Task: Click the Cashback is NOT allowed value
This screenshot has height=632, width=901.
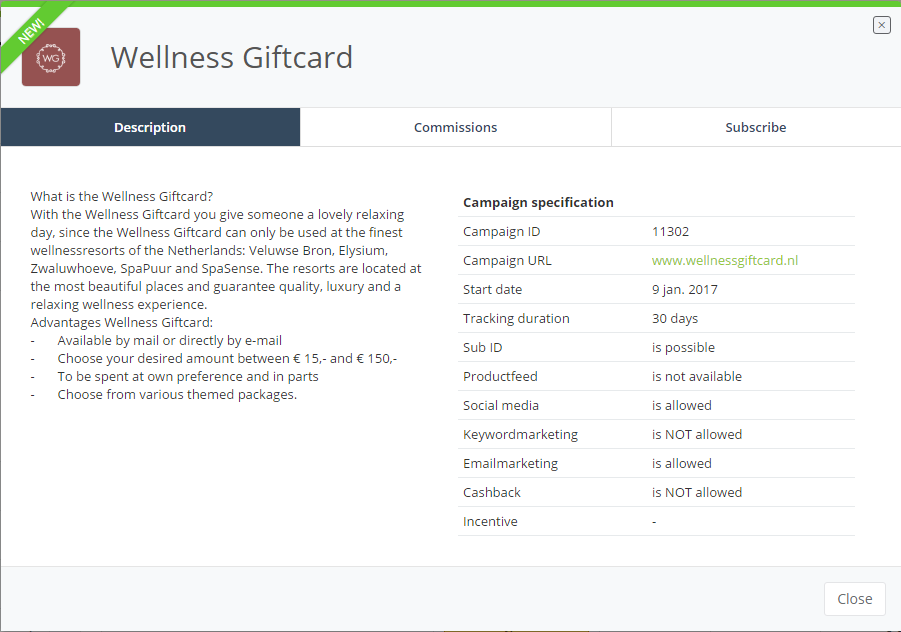Action: tap(696, 492)
